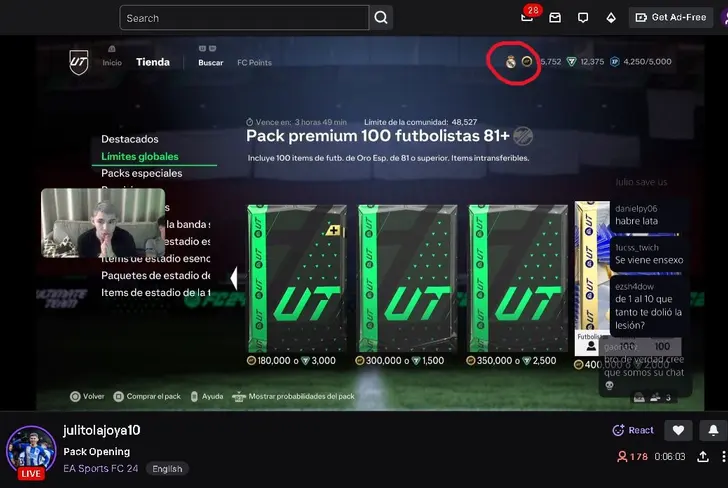Open the mail messages icon
The height and width of the screenshot is (488, 728).
[x=556, y=18]
